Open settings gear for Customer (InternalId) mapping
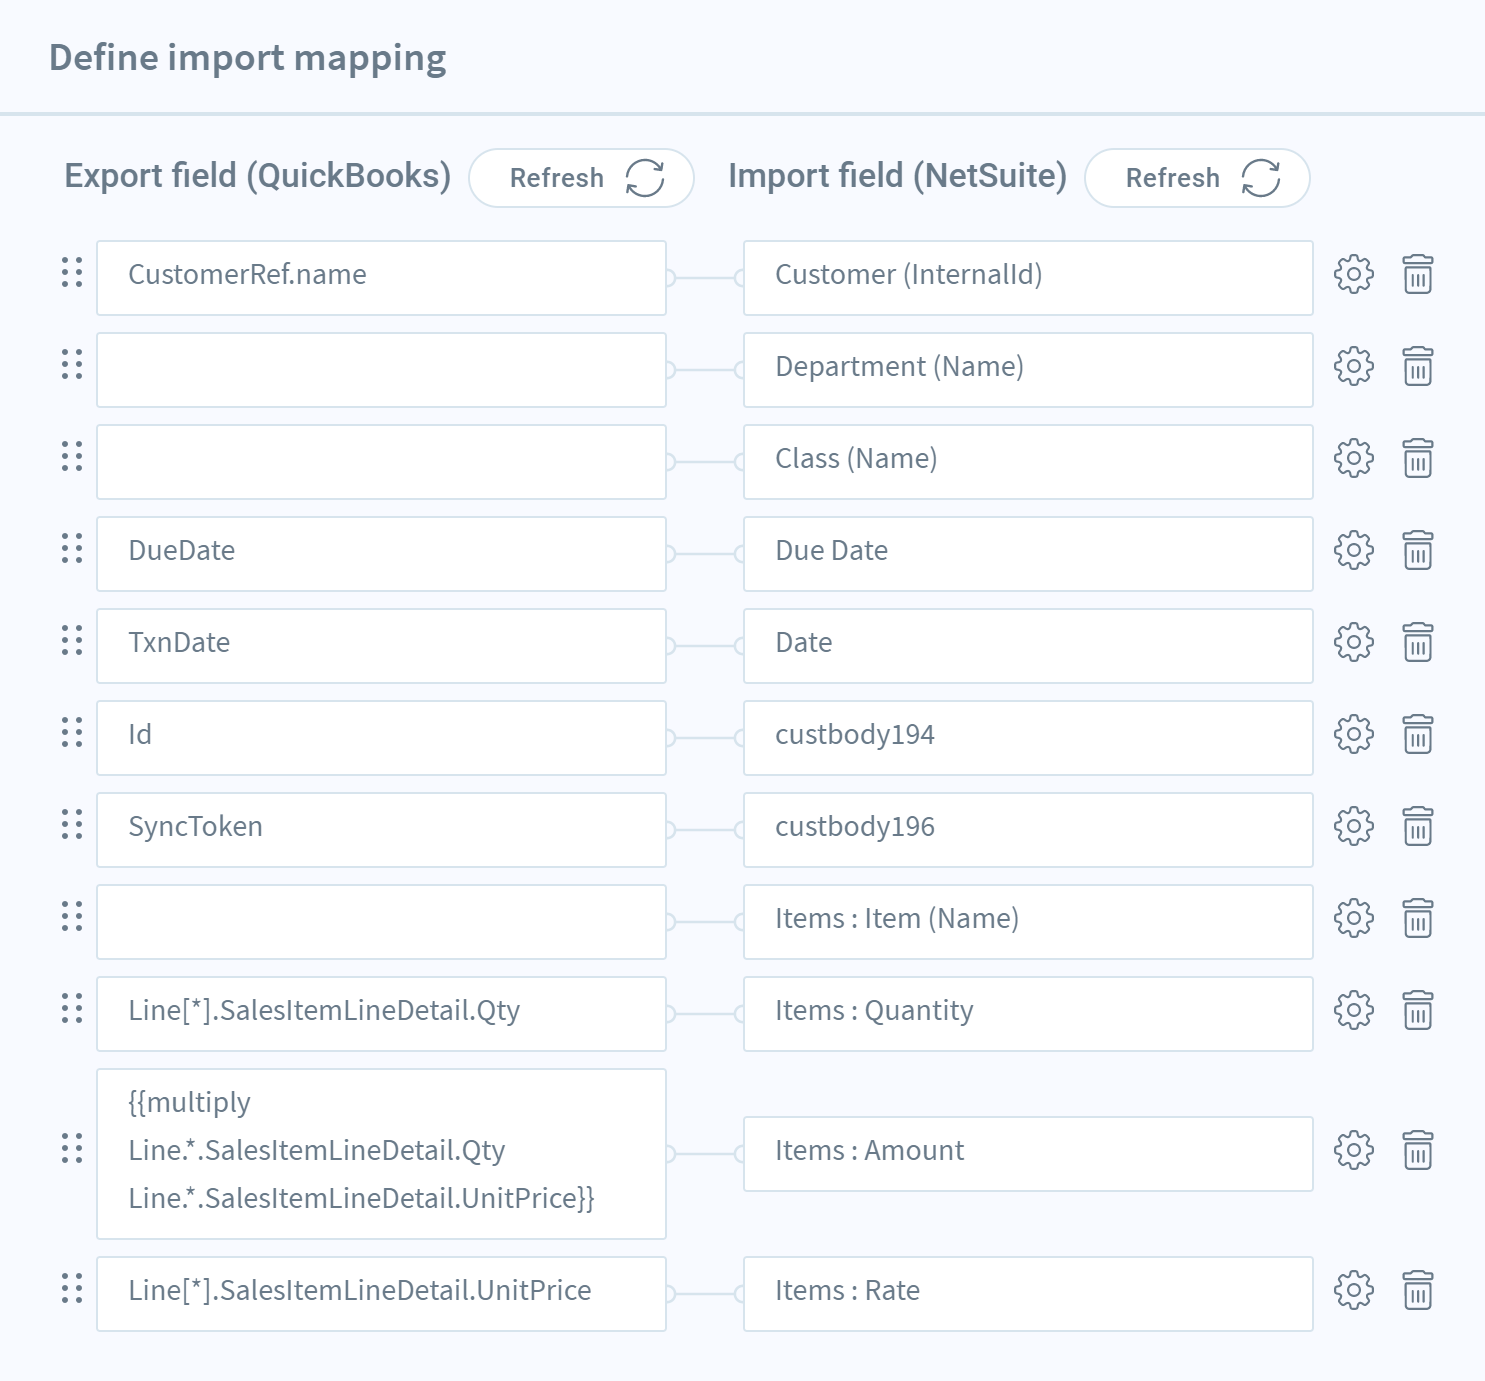This screenshot has height=1381, width=1485. [x=1354, y=274]
